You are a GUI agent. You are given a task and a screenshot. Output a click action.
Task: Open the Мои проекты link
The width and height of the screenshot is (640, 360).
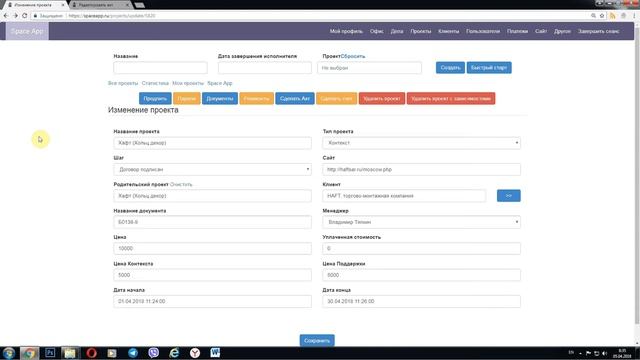[188, 83]
